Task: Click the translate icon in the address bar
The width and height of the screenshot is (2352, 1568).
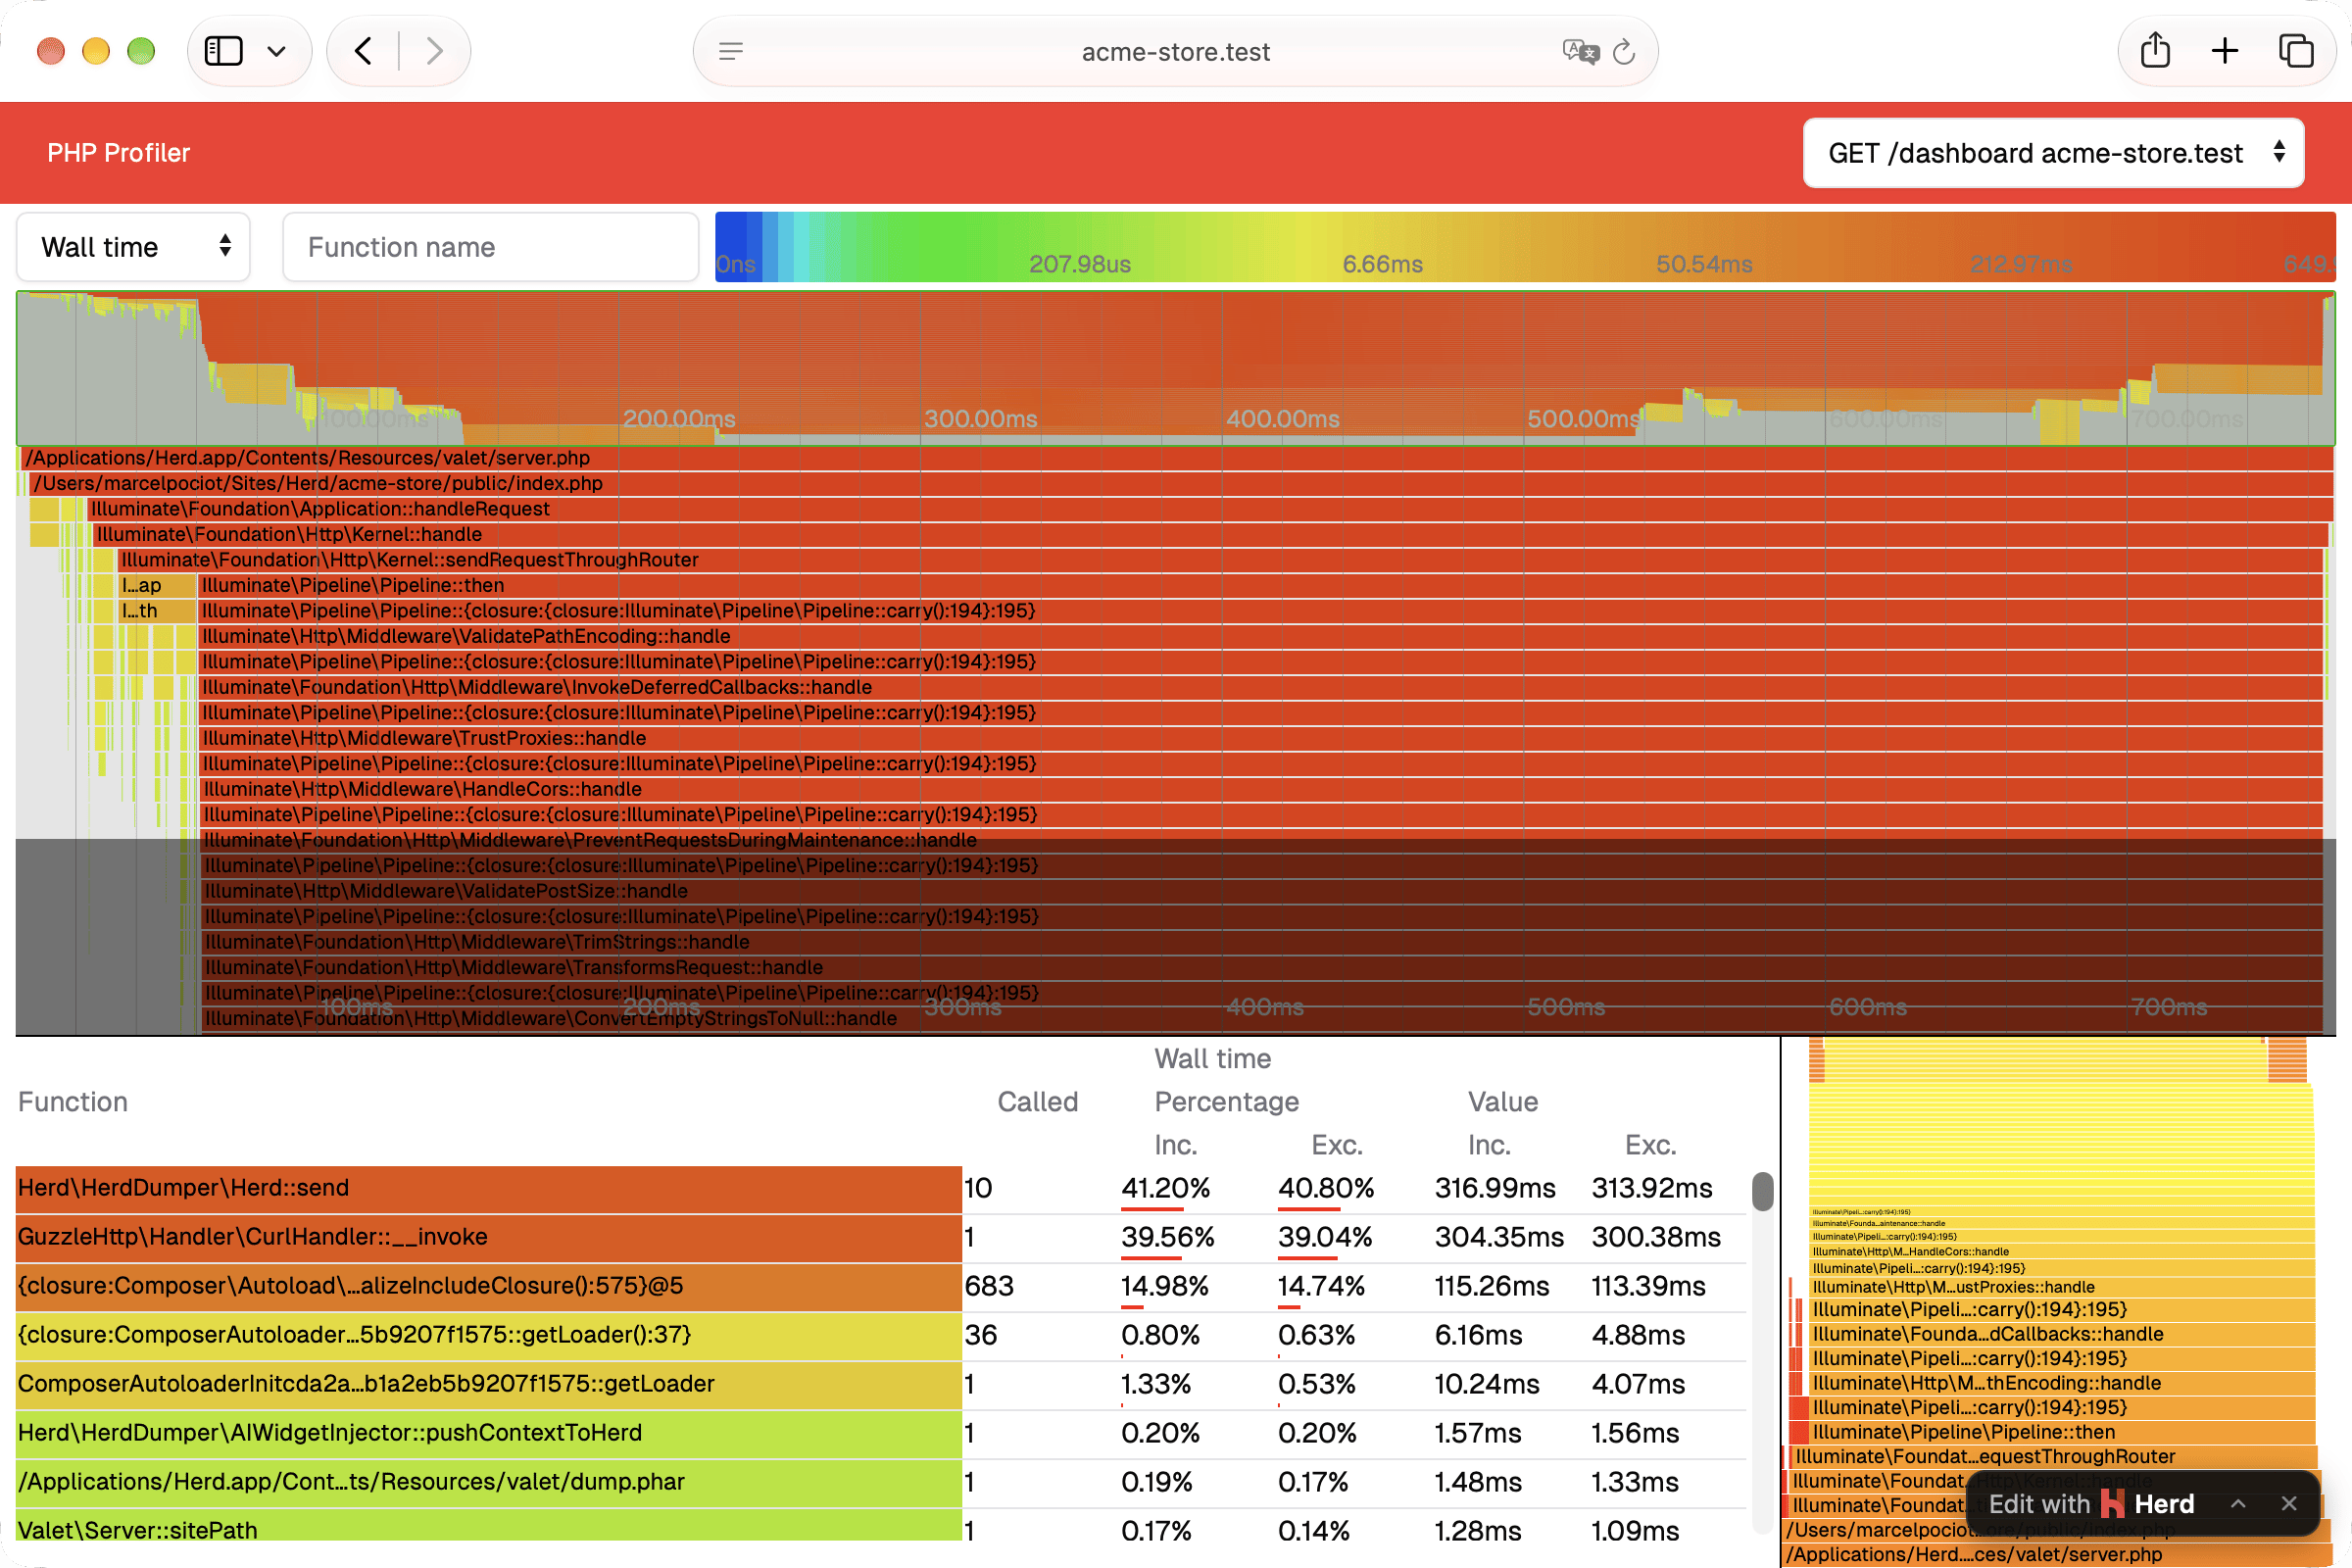Action: (1580, 51)
